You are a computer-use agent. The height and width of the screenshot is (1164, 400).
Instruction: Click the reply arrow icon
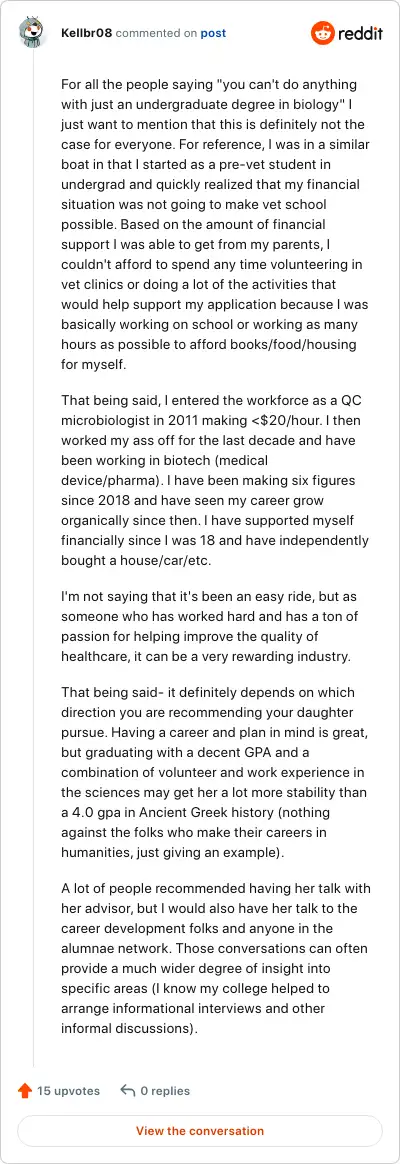[x=128, y=1091]
